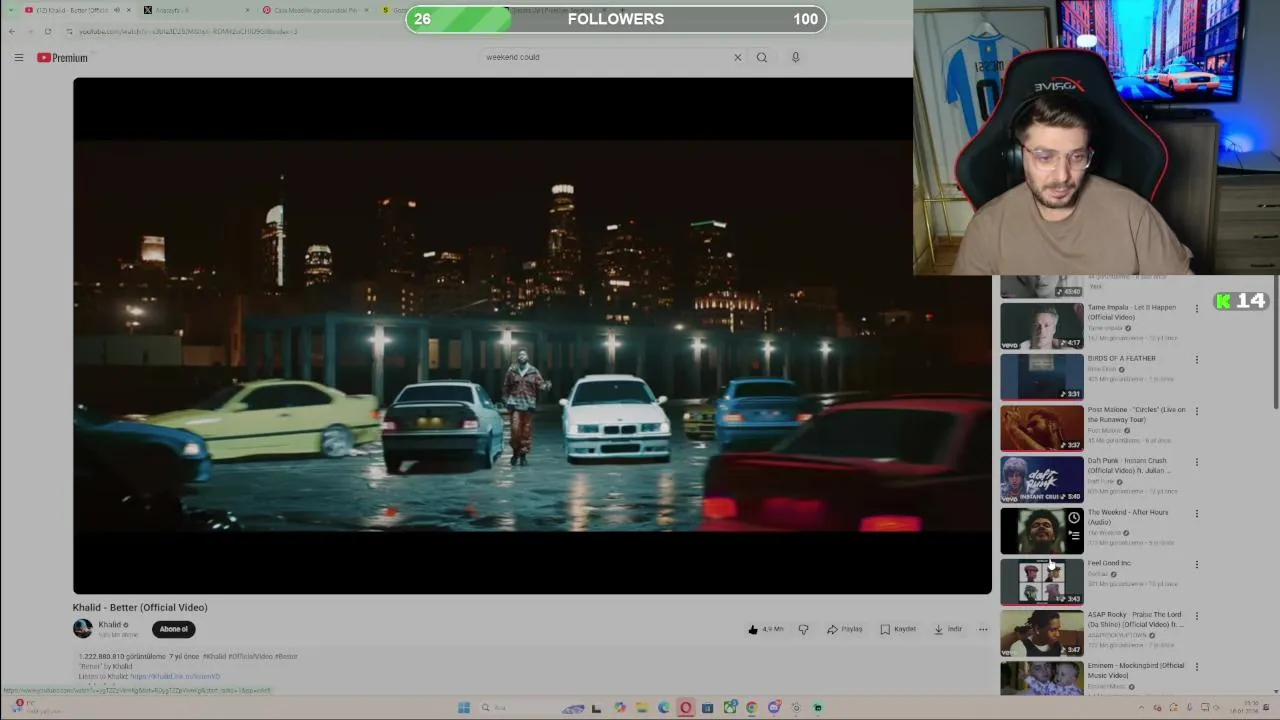The image size is (1280, 720).
Task: Open ASAP Rocky Praise The Lord title
Action: tap(1136, 619)
